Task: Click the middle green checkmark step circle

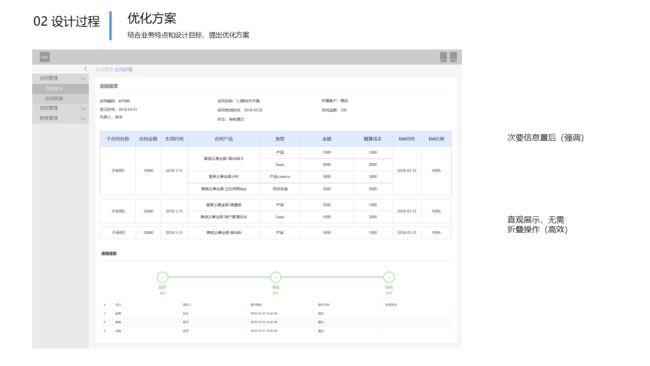Action: (276, 277)
